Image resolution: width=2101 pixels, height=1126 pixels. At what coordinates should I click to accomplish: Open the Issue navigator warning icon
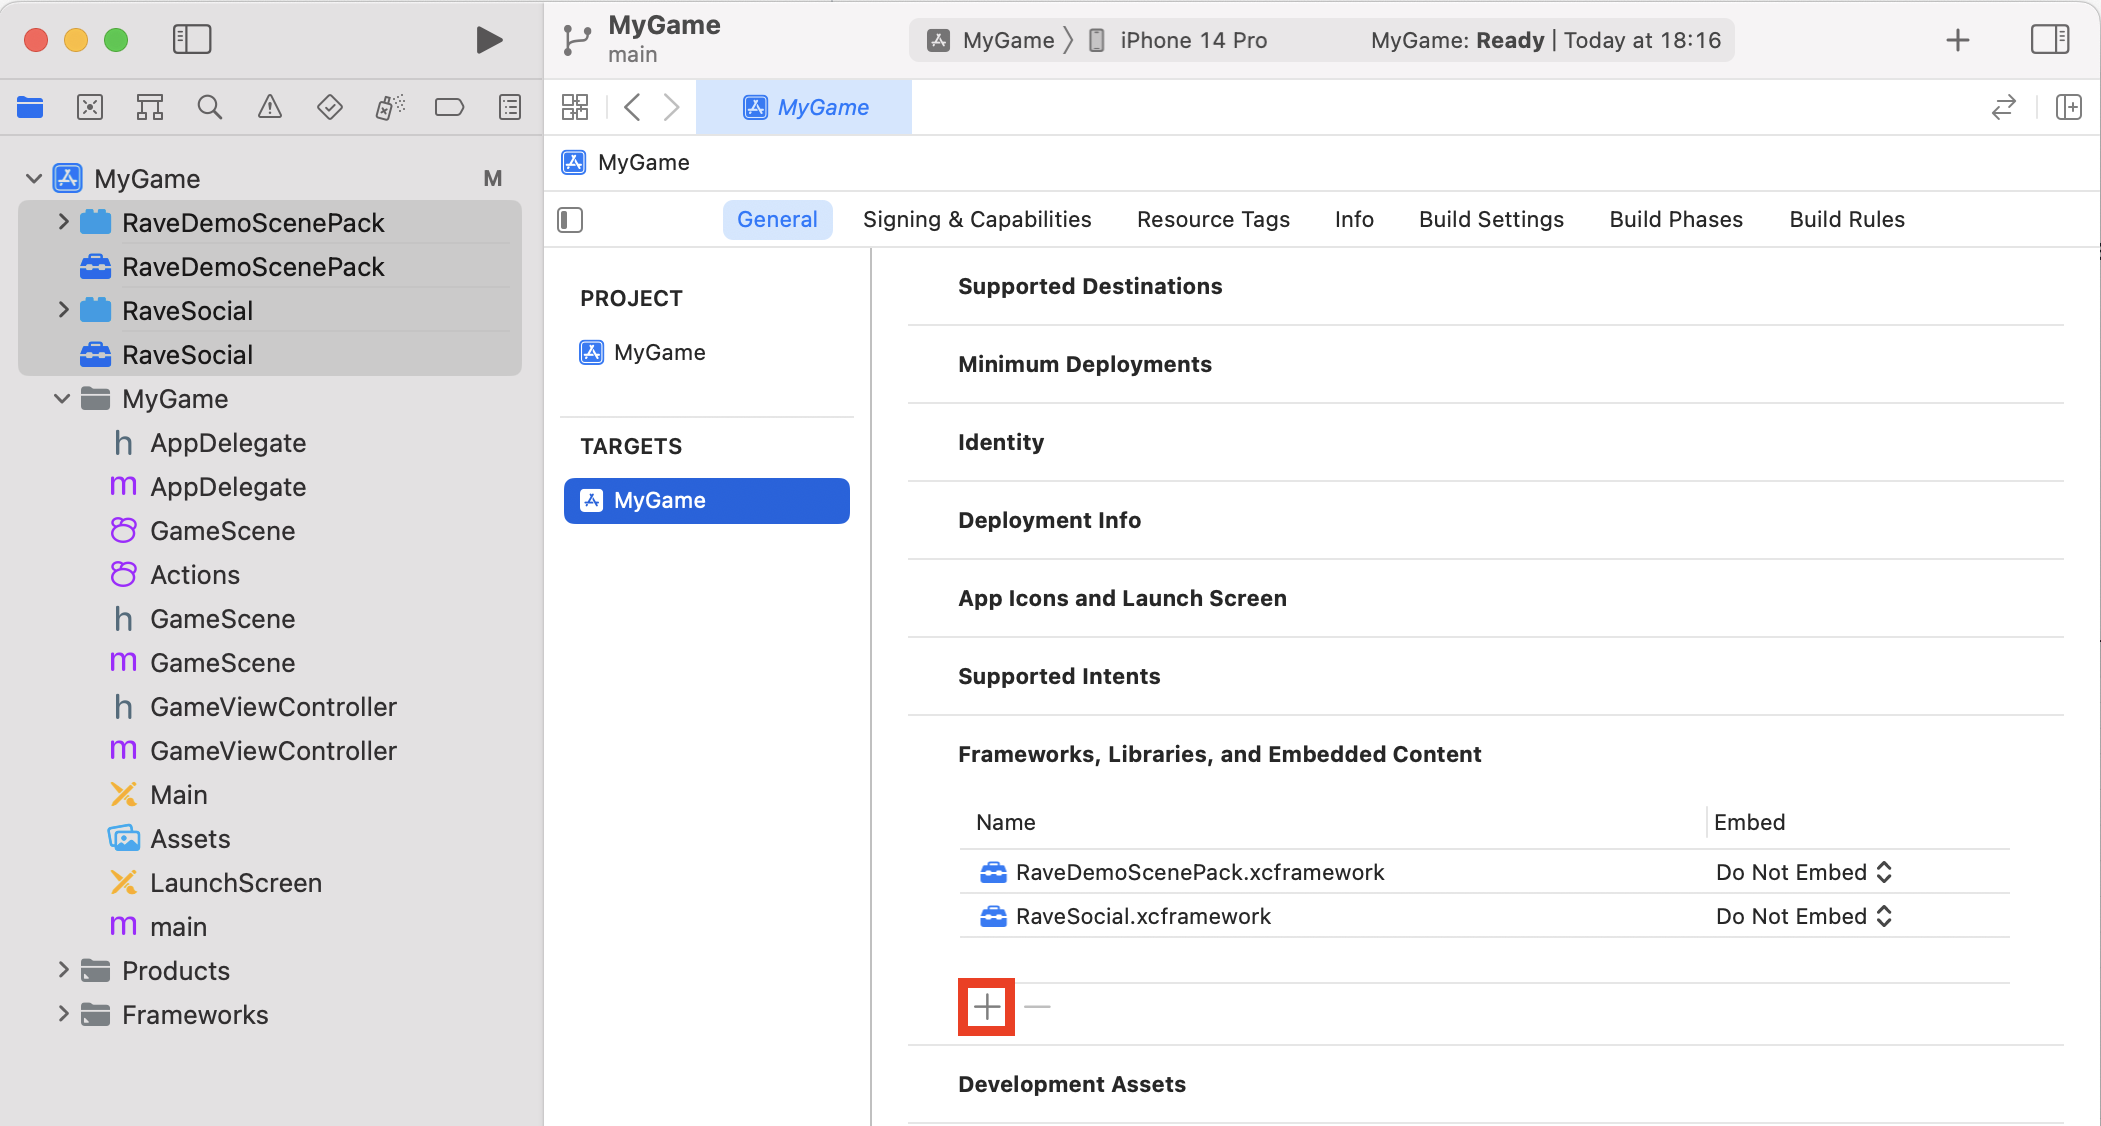pyautogui.click(x=270, y=107)
